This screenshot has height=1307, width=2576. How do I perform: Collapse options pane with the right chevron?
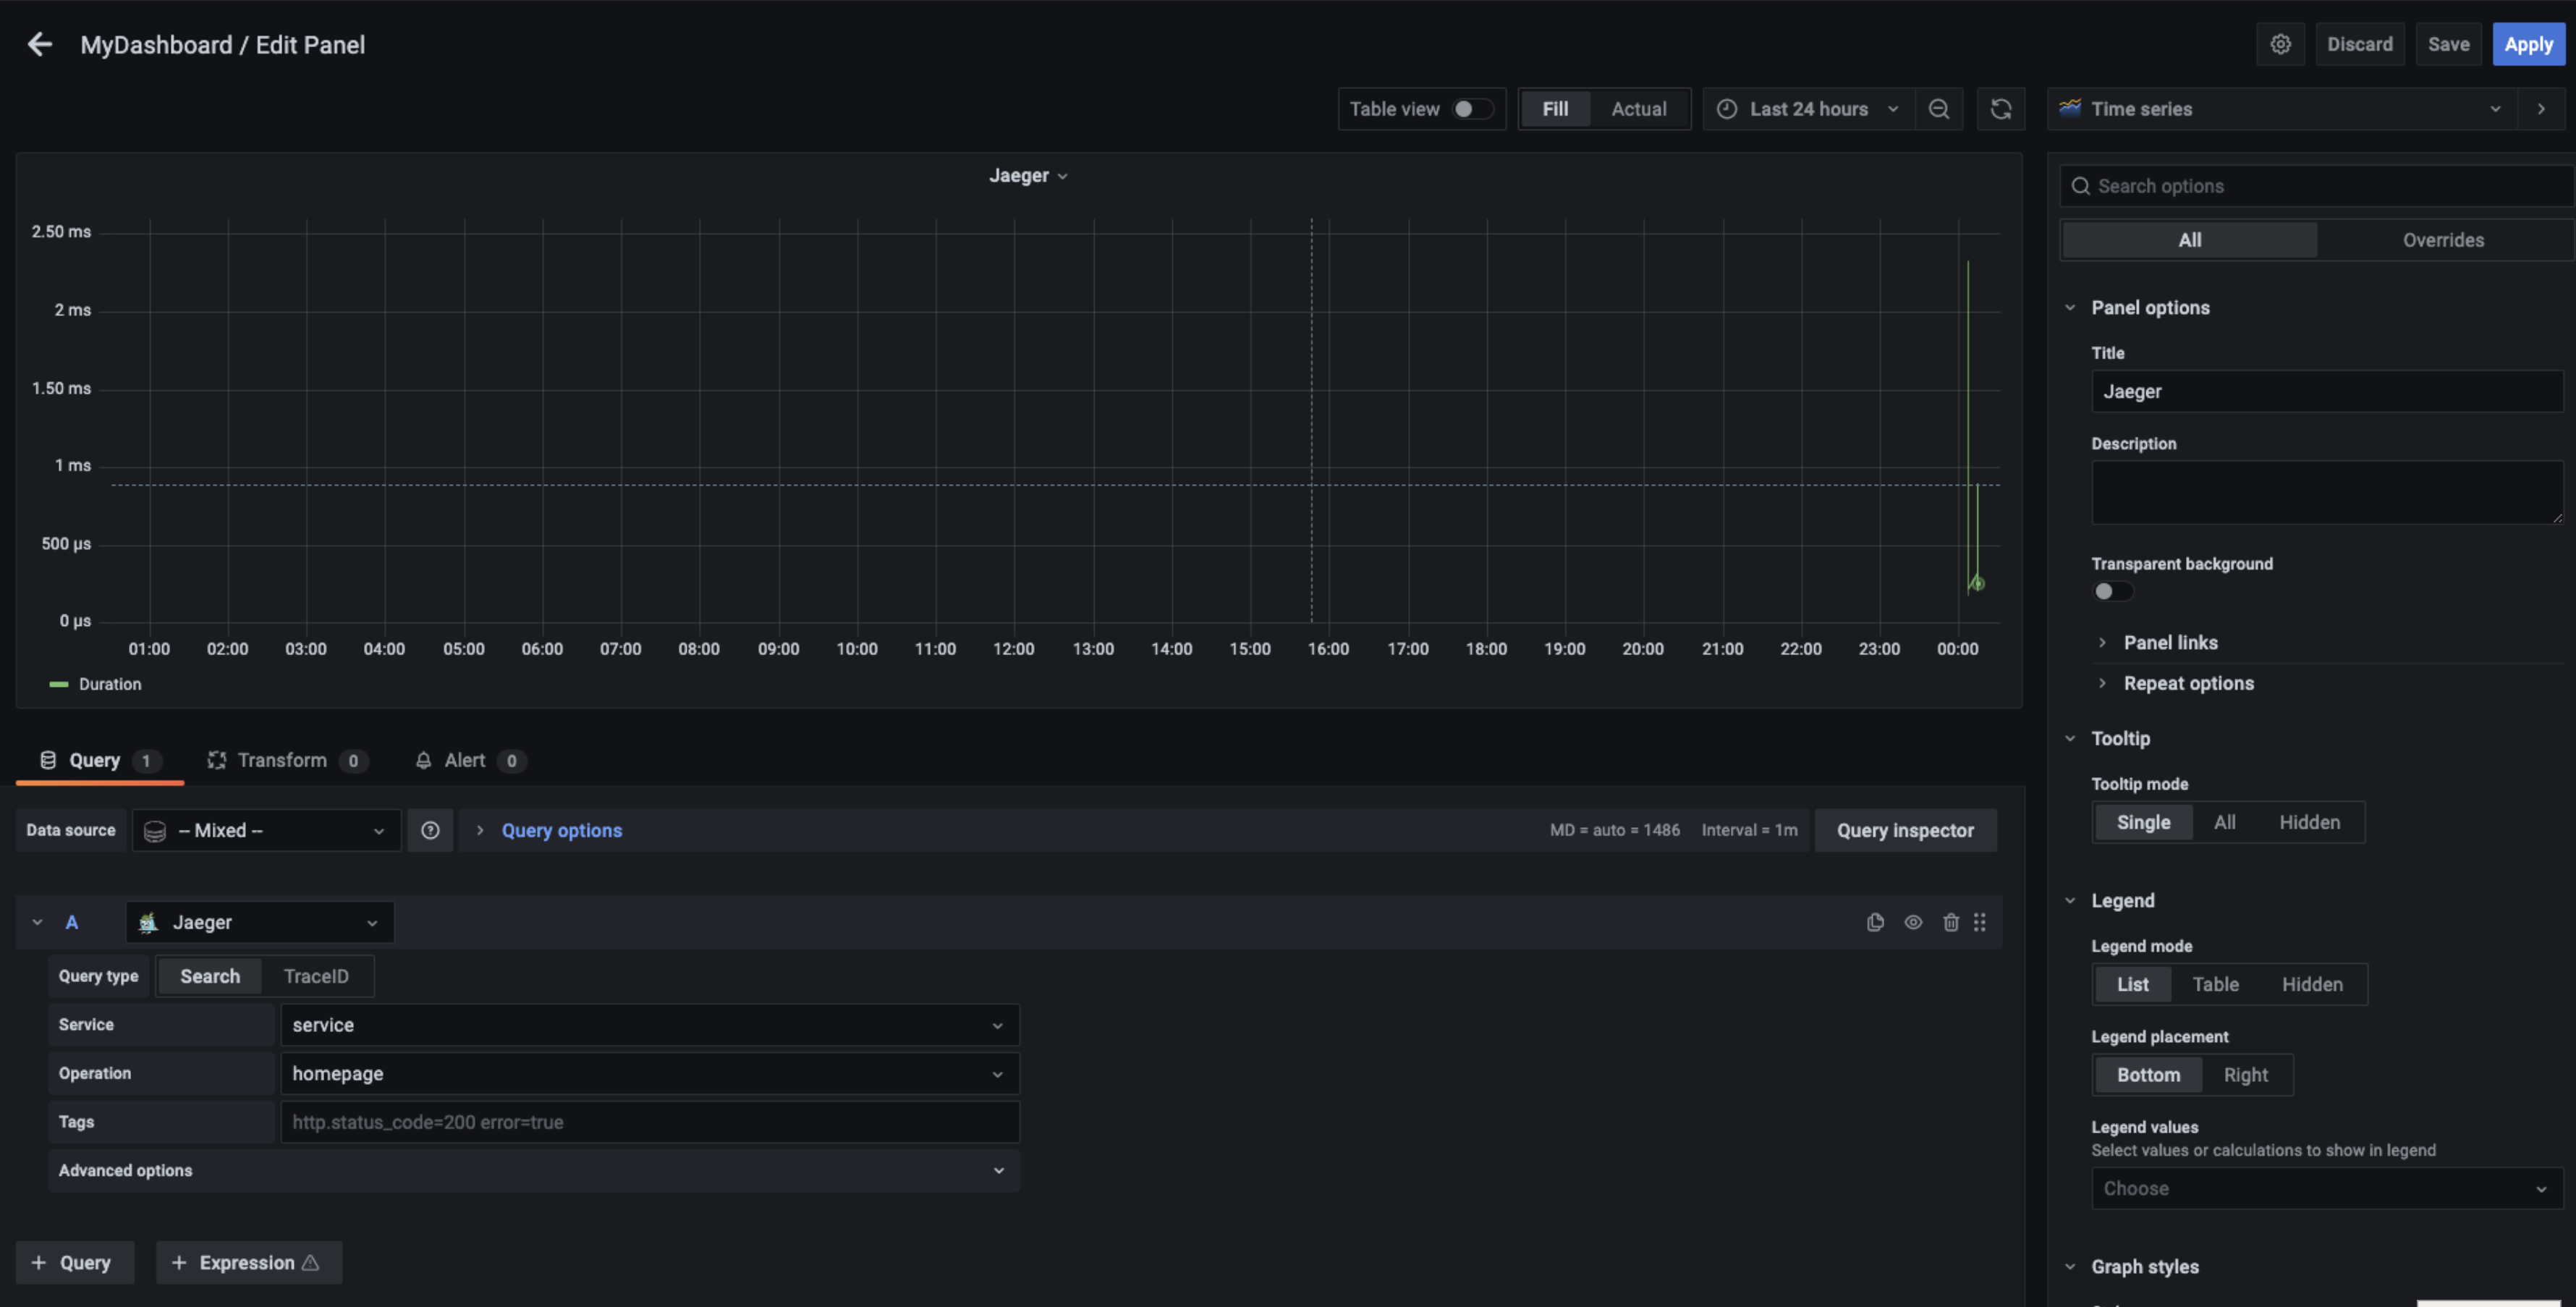point(2541,109)
